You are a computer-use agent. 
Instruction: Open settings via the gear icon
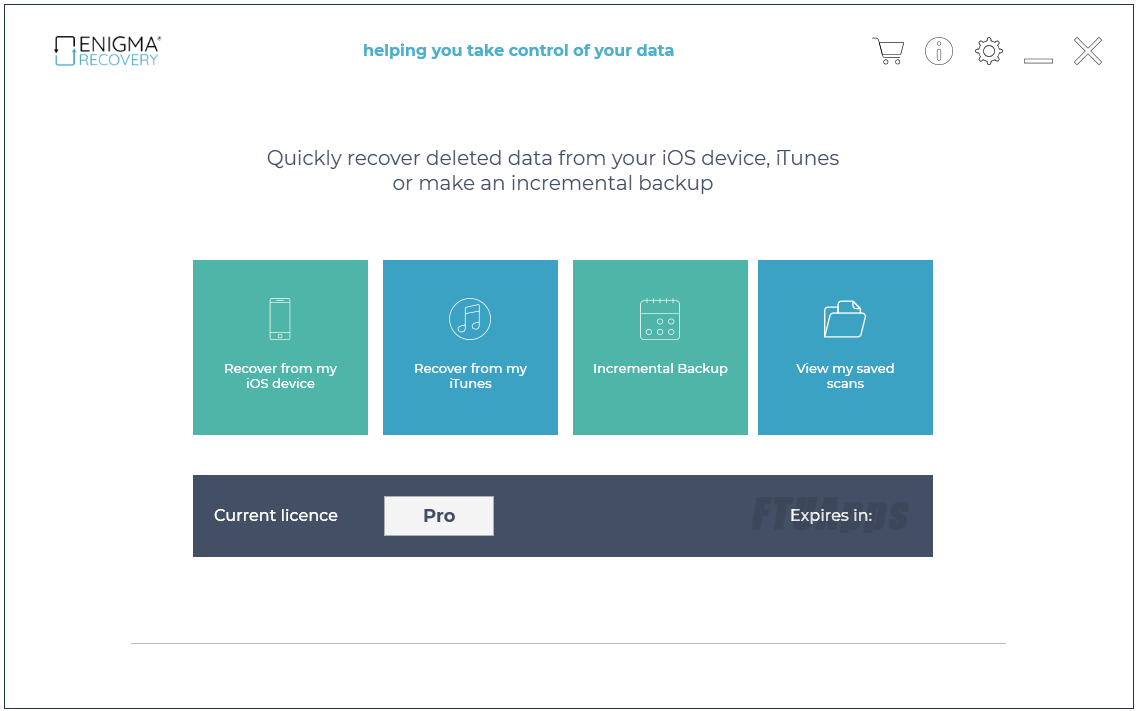click(x=988, y=51)
